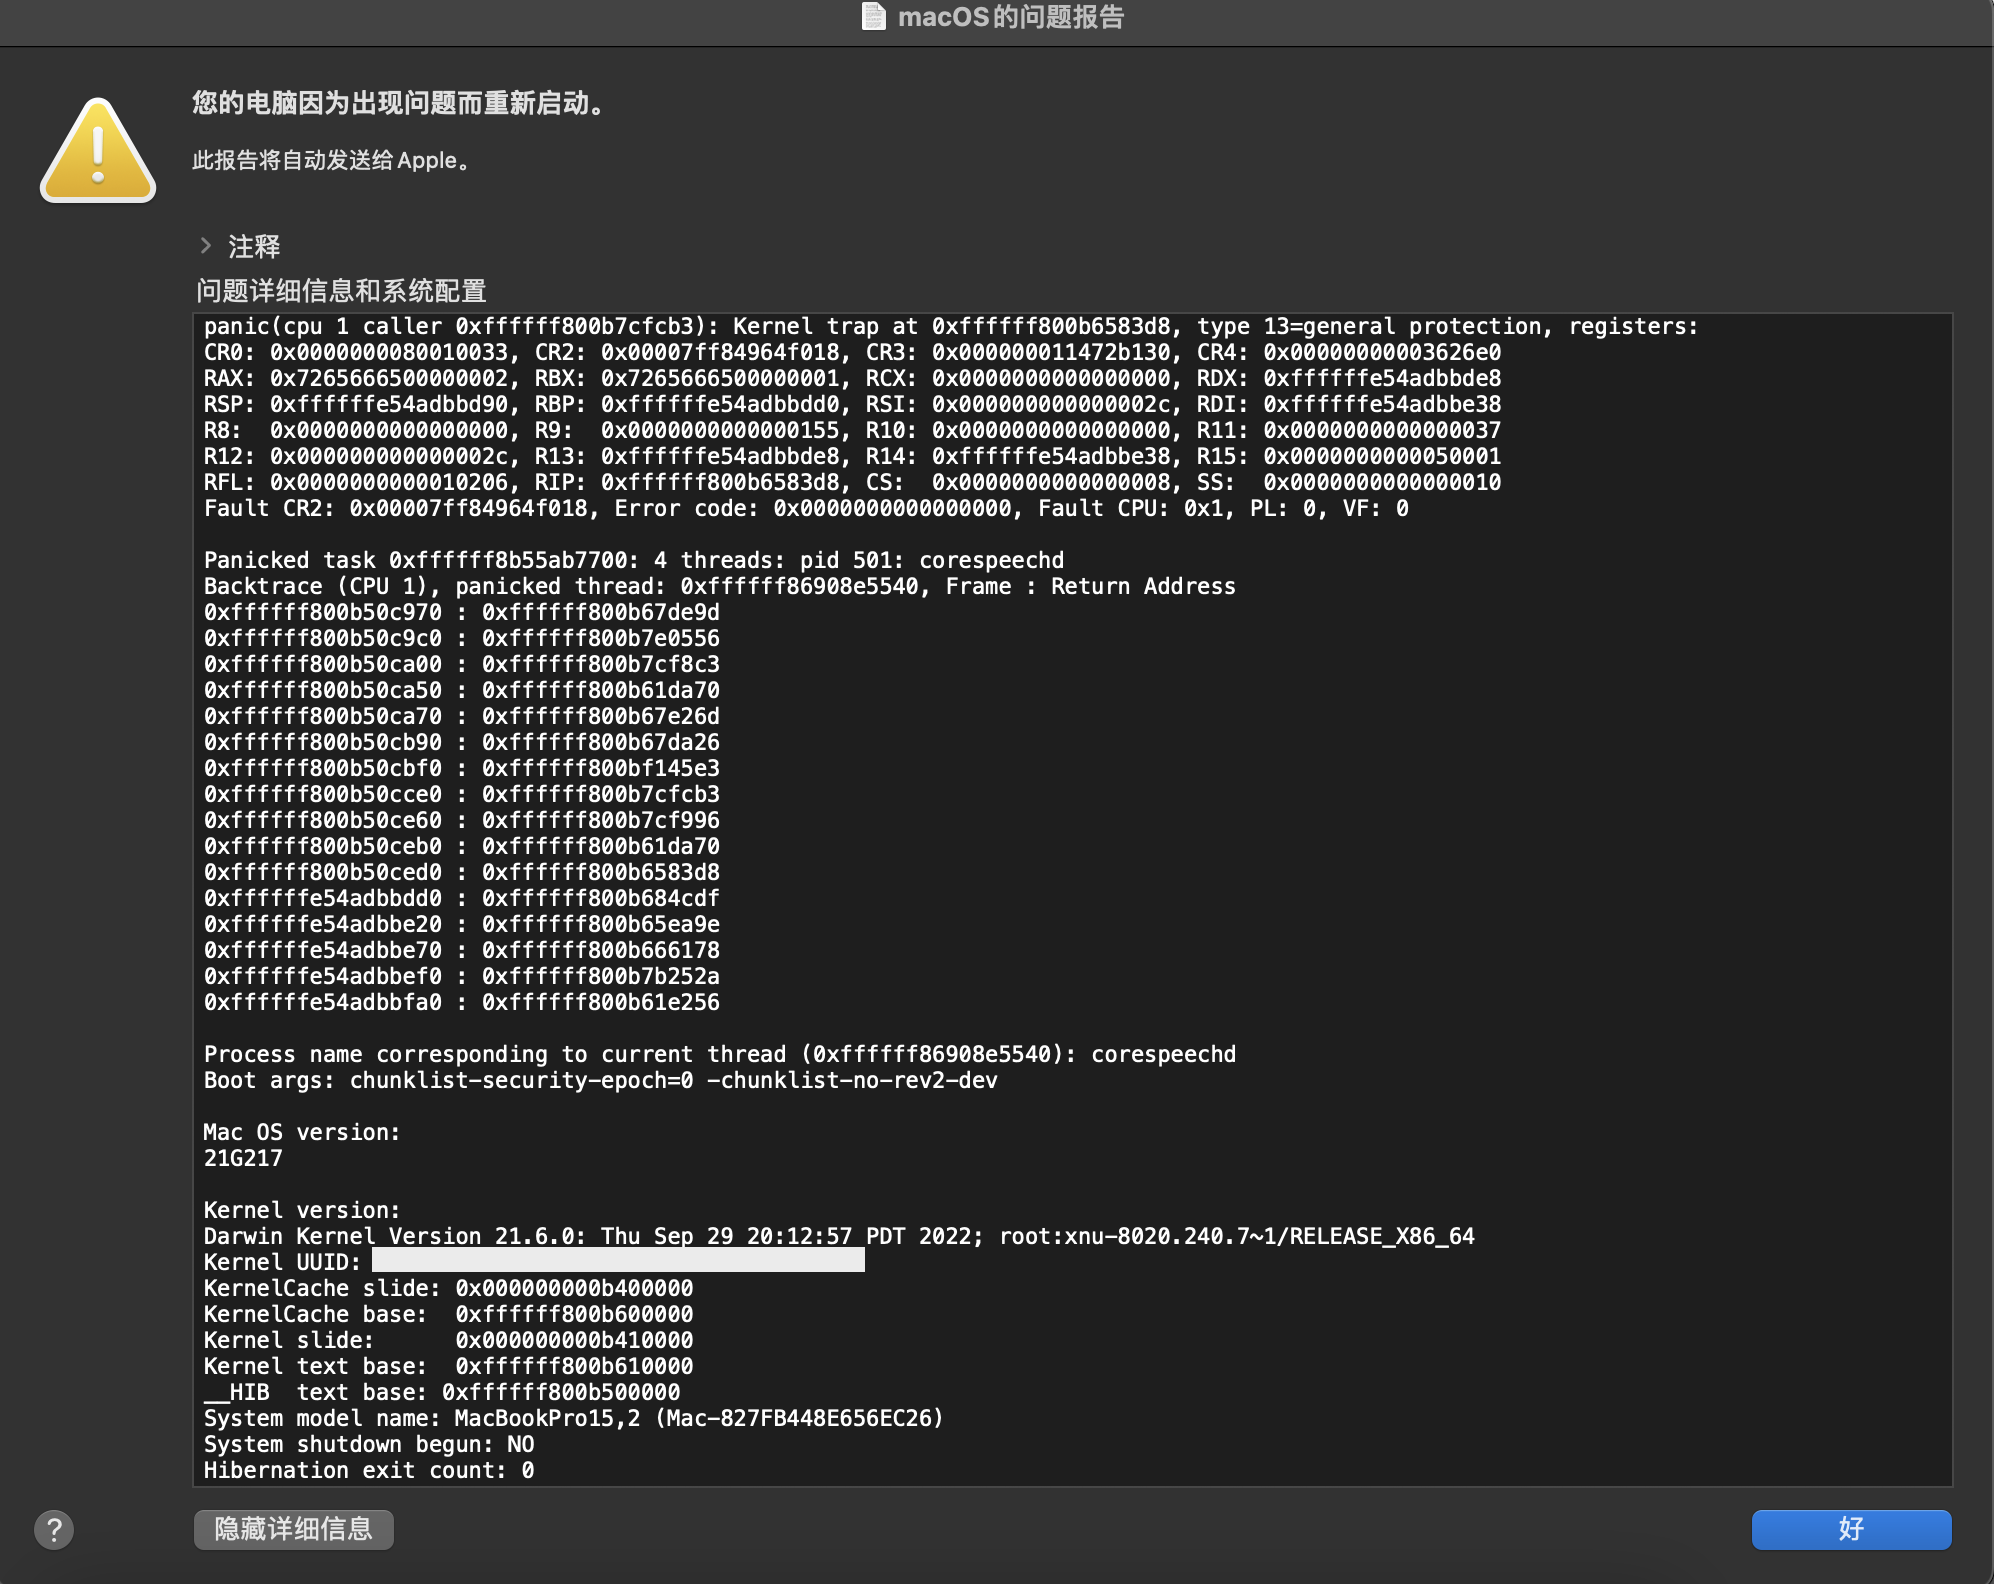Click the Backtrace (CPU 1) line

719,586
